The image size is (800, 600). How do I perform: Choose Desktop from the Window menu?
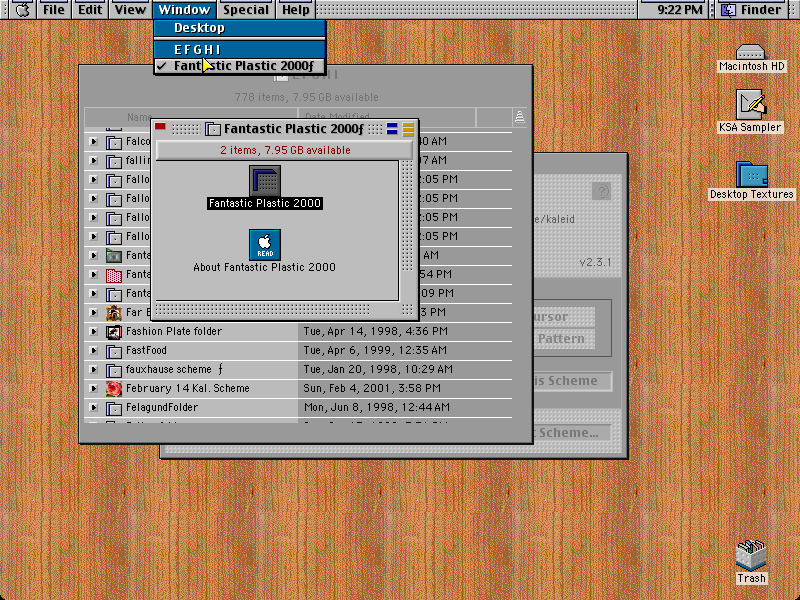pos(240,28)
